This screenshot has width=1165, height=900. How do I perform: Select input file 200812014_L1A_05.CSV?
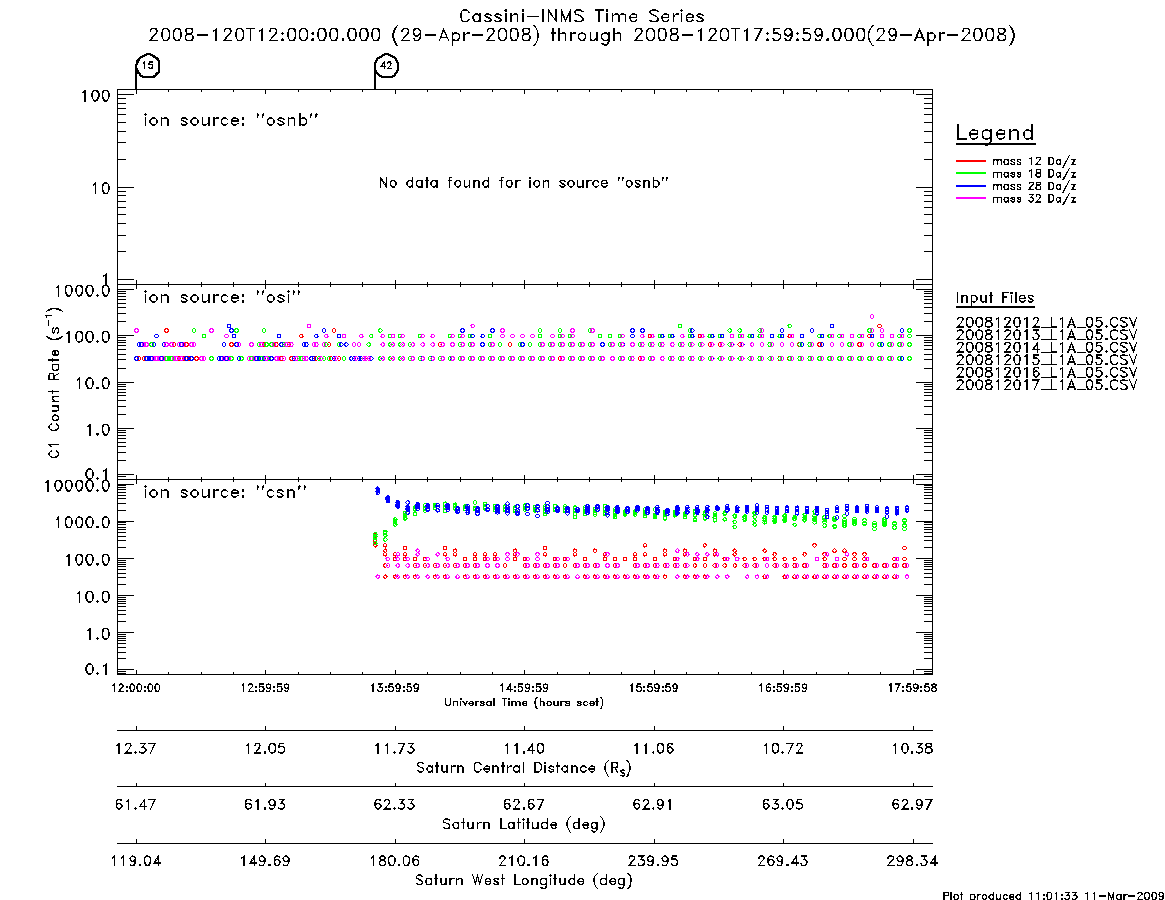[x=1046, y=348]
